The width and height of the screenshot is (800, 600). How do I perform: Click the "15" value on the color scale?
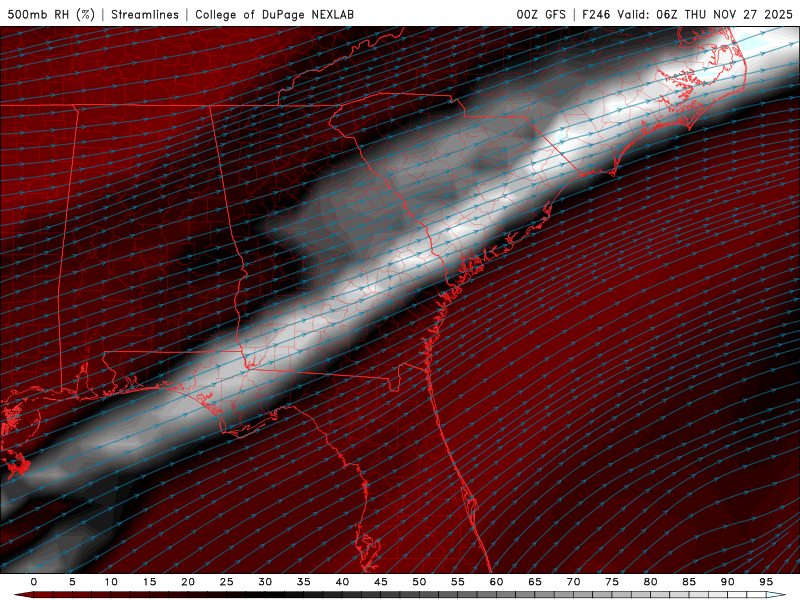pyautogui.click(x=149, y=582)
